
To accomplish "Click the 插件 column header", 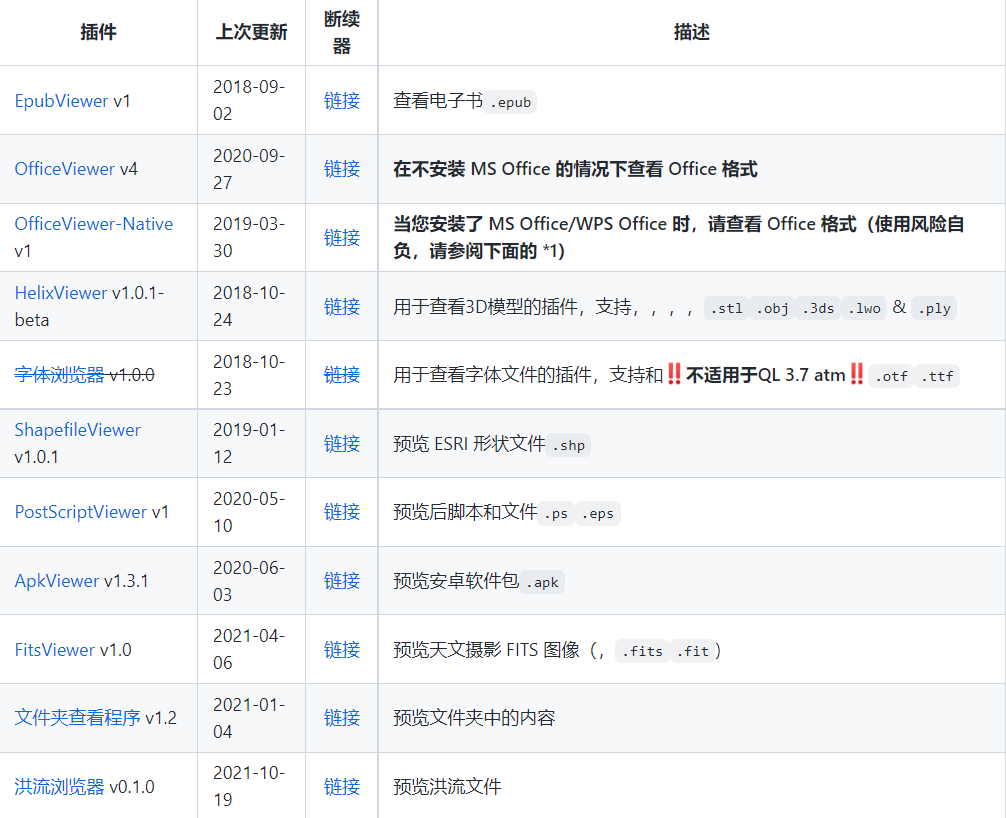I will 98,32.
